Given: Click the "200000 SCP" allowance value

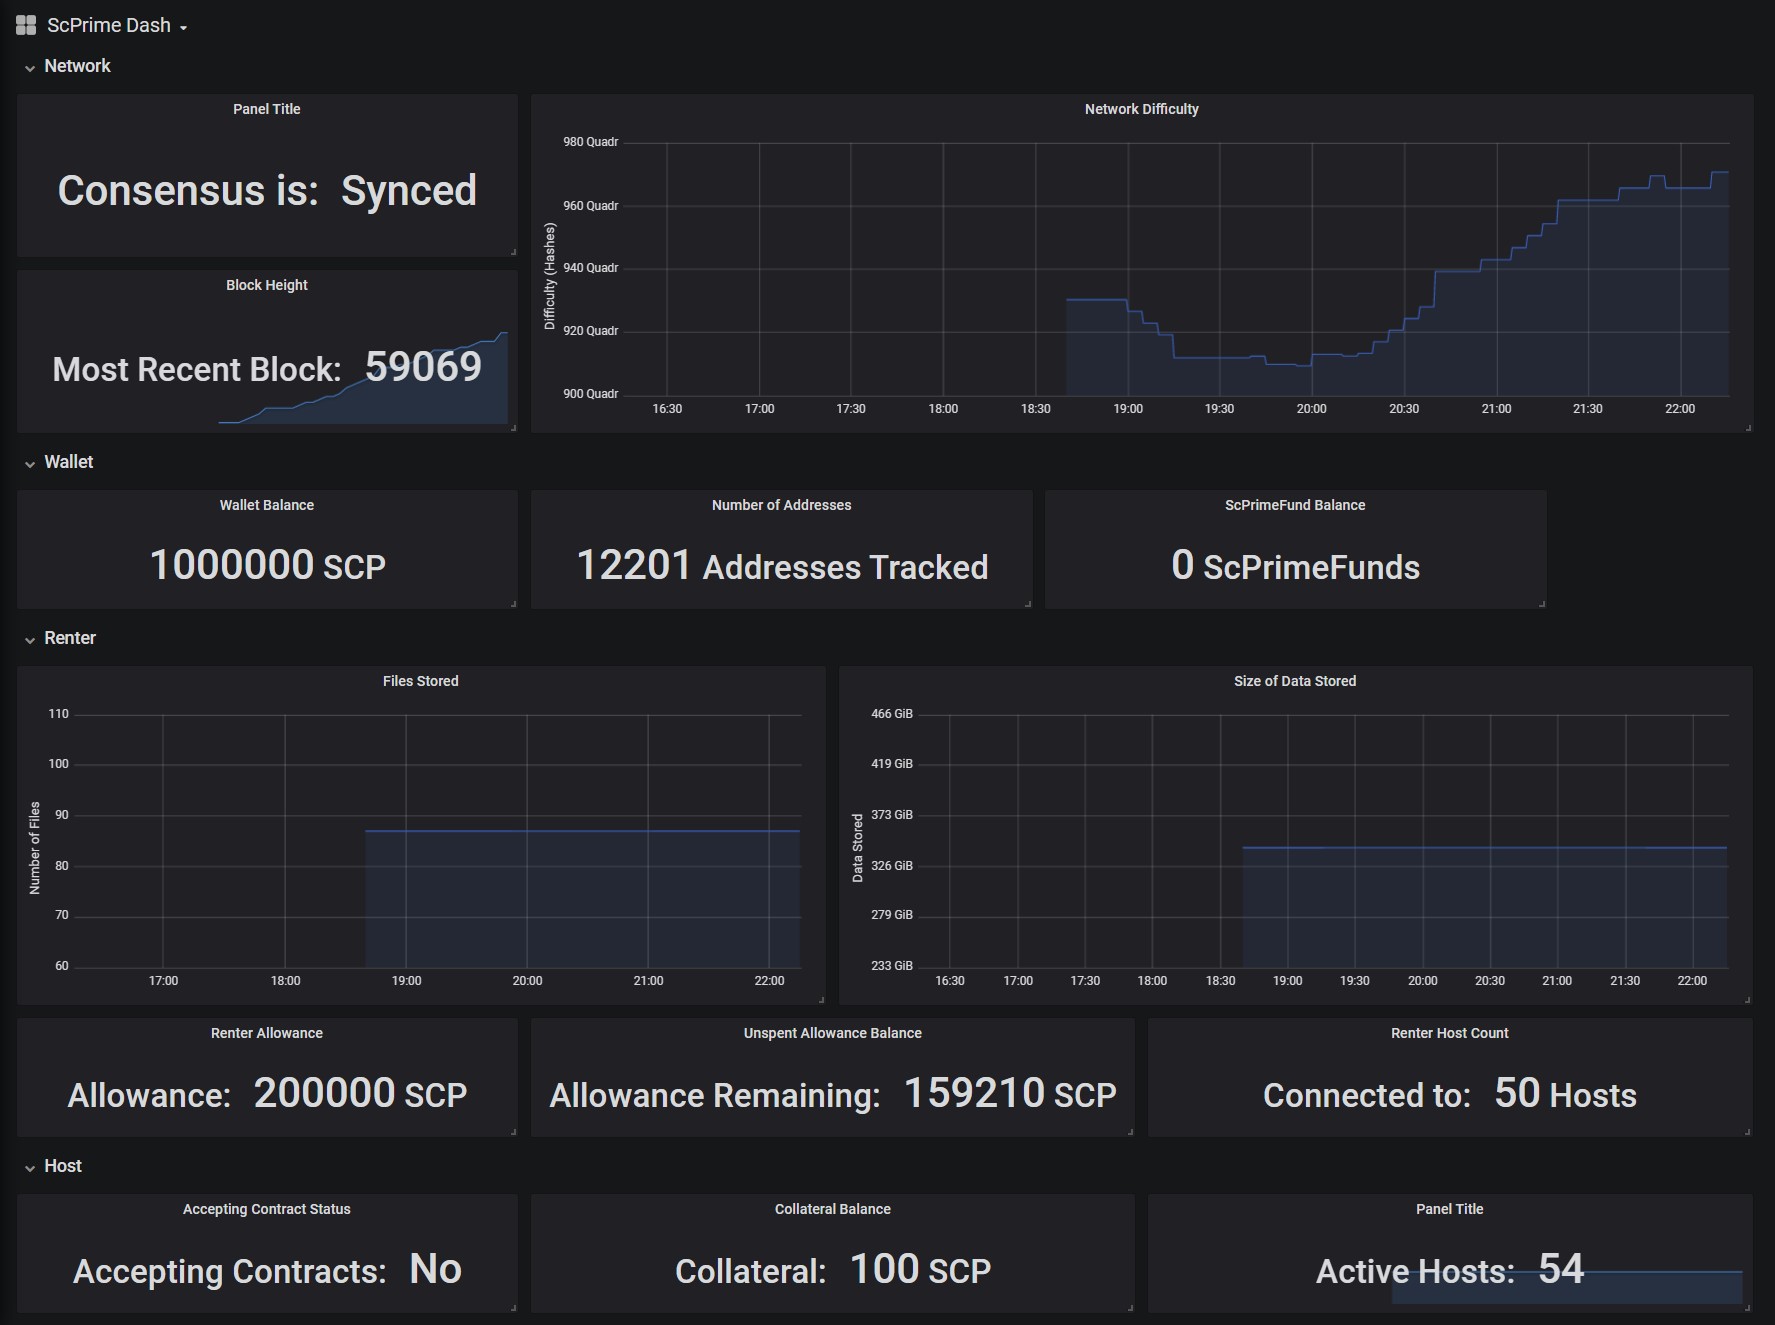Looking at the screenshot, I should click(x=360, y=1093).
